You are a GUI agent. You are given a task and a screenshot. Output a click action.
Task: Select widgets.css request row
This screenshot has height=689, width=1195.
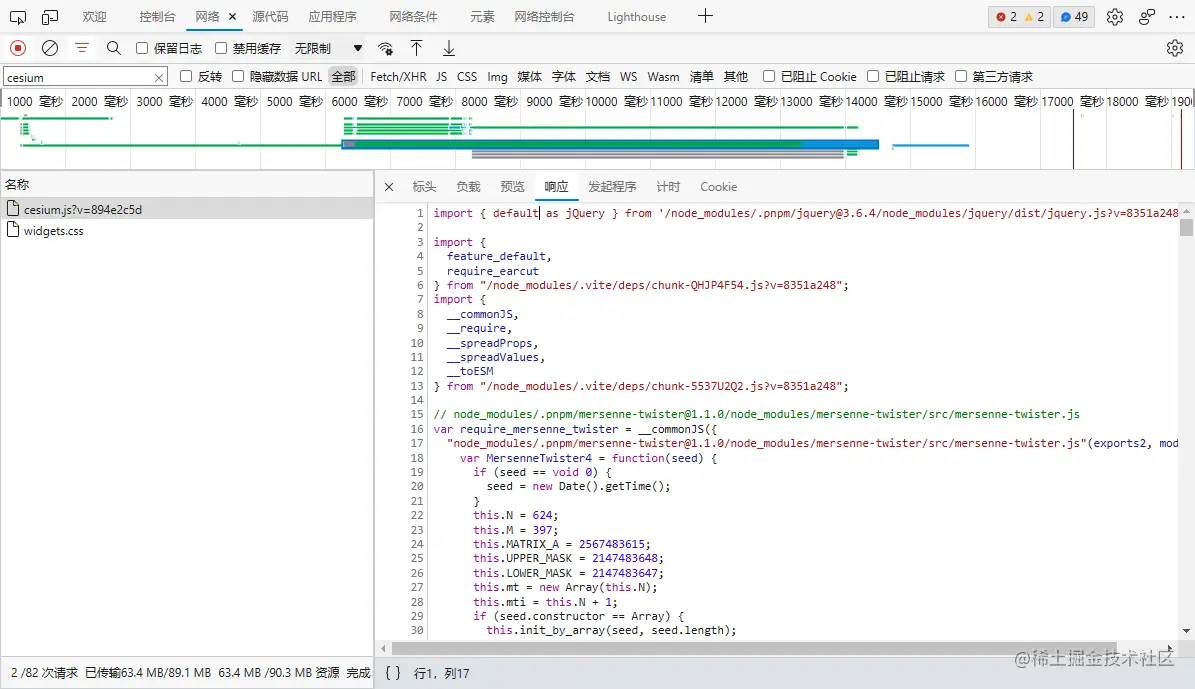pyautogui.click(x=187, y=230)
